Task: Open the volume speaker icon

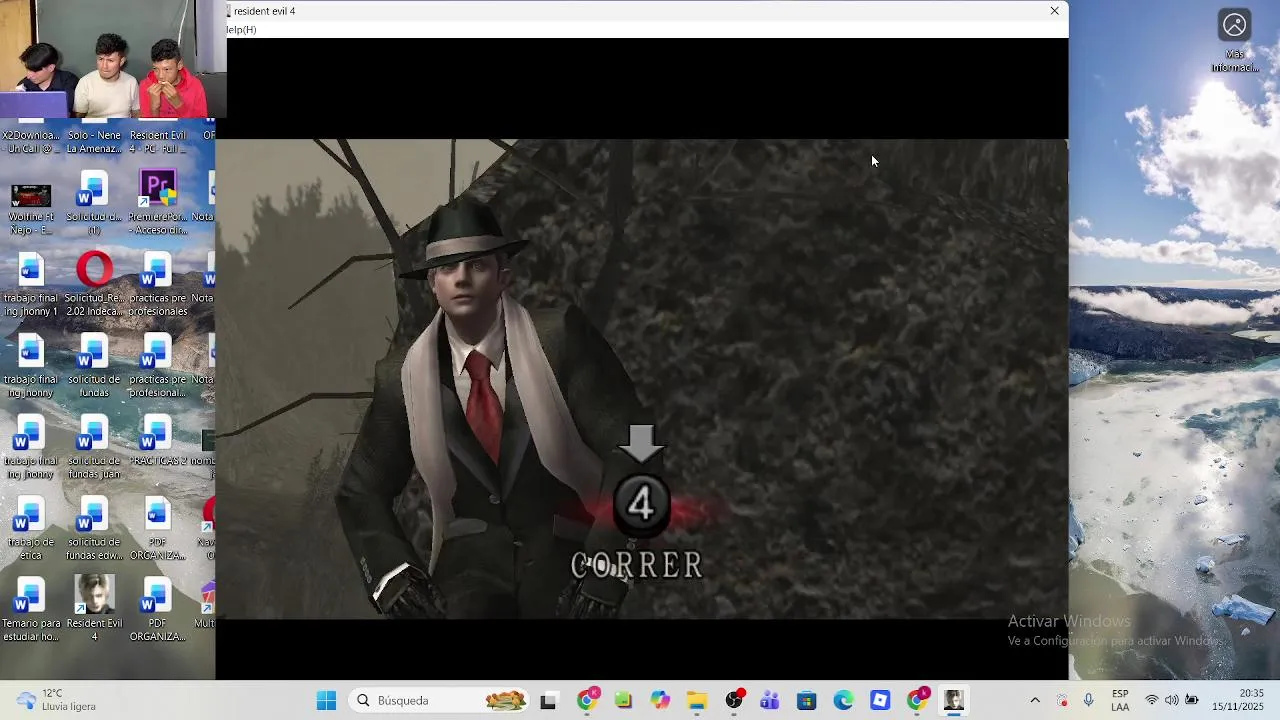Action: pyautogui.click(x=1171, y=701)
